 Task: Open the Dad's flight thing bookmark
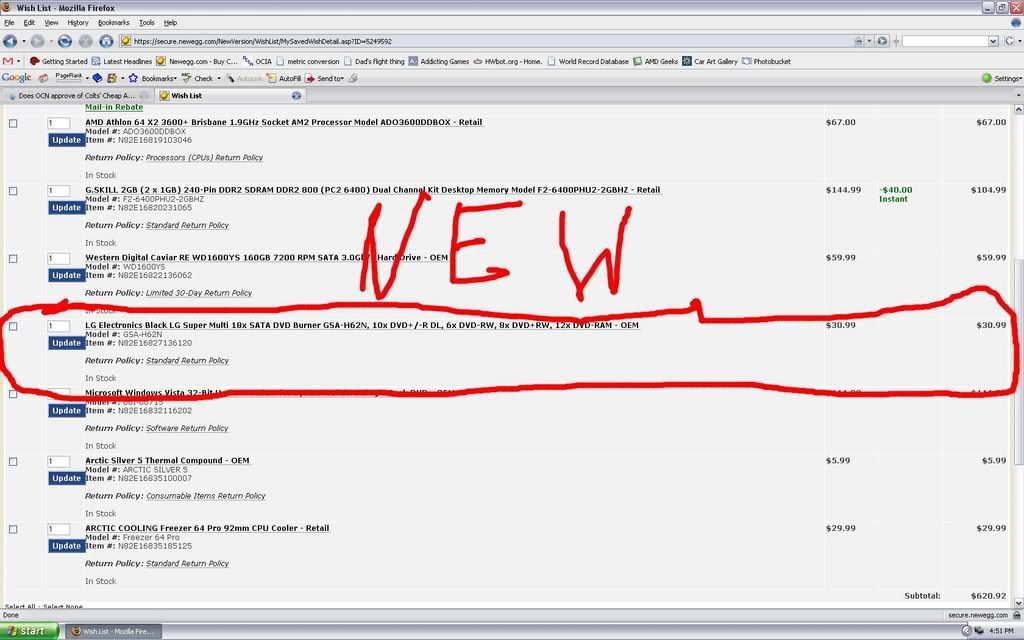click(374, 61)
